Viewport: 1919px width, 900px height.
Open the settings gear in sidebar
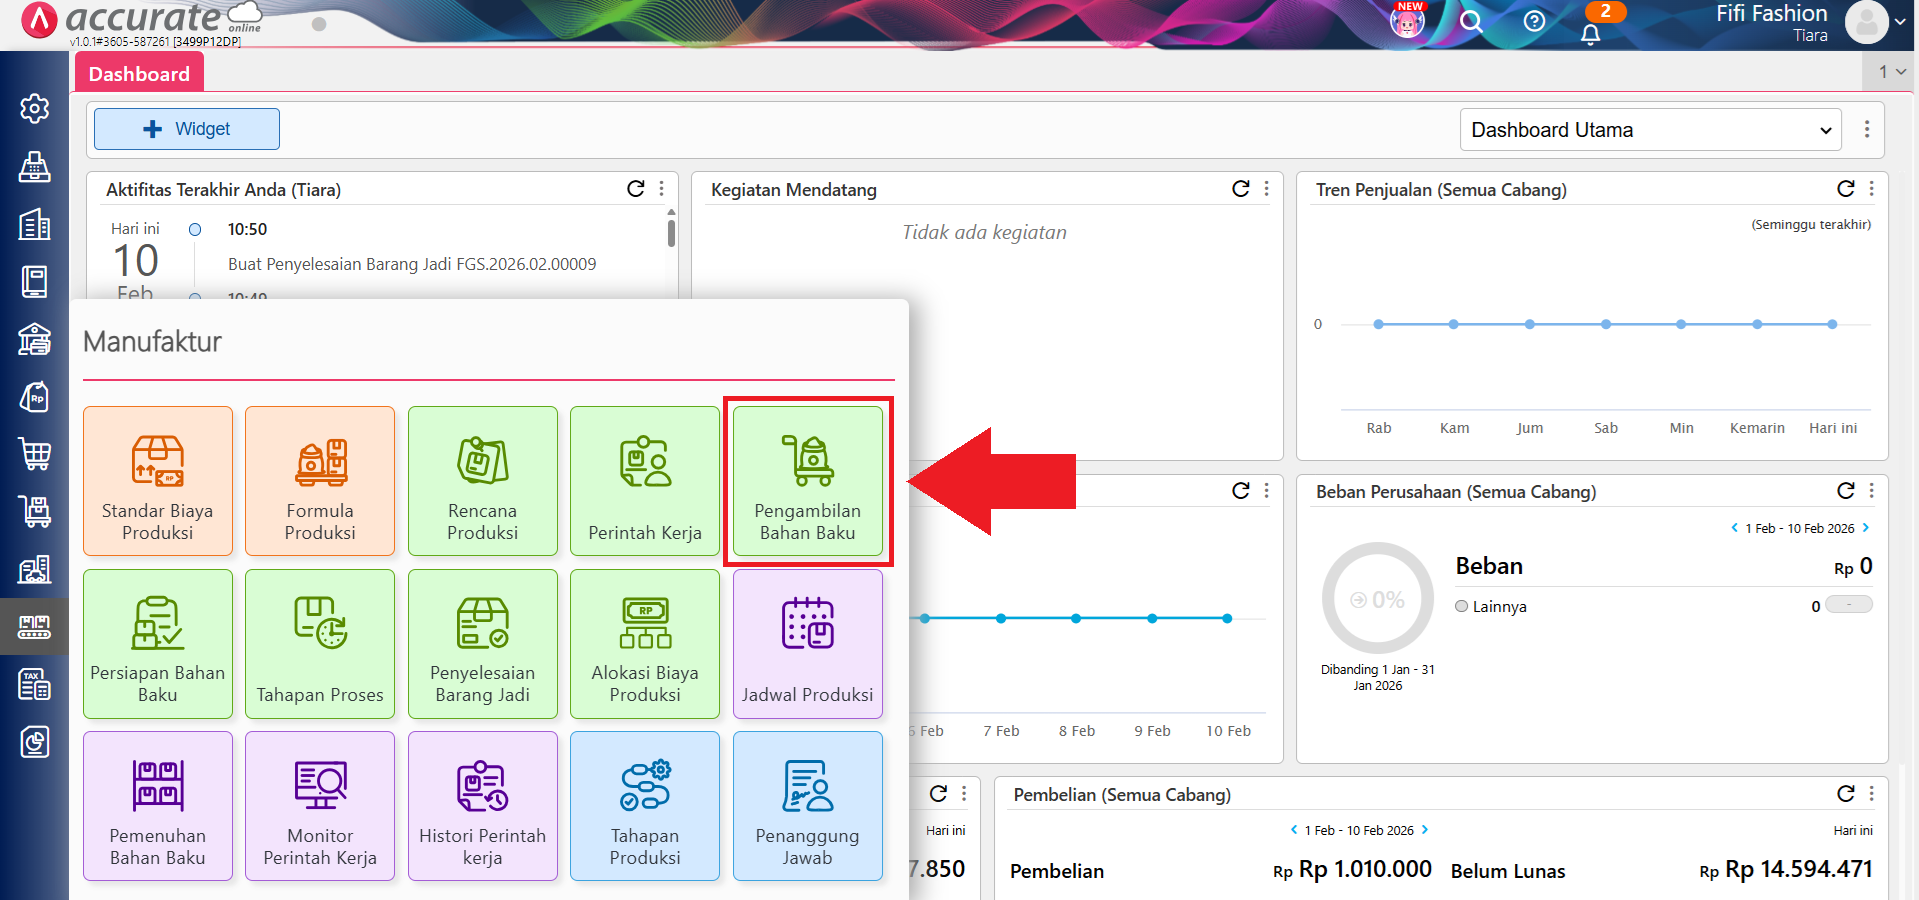(x=35, y=108)
